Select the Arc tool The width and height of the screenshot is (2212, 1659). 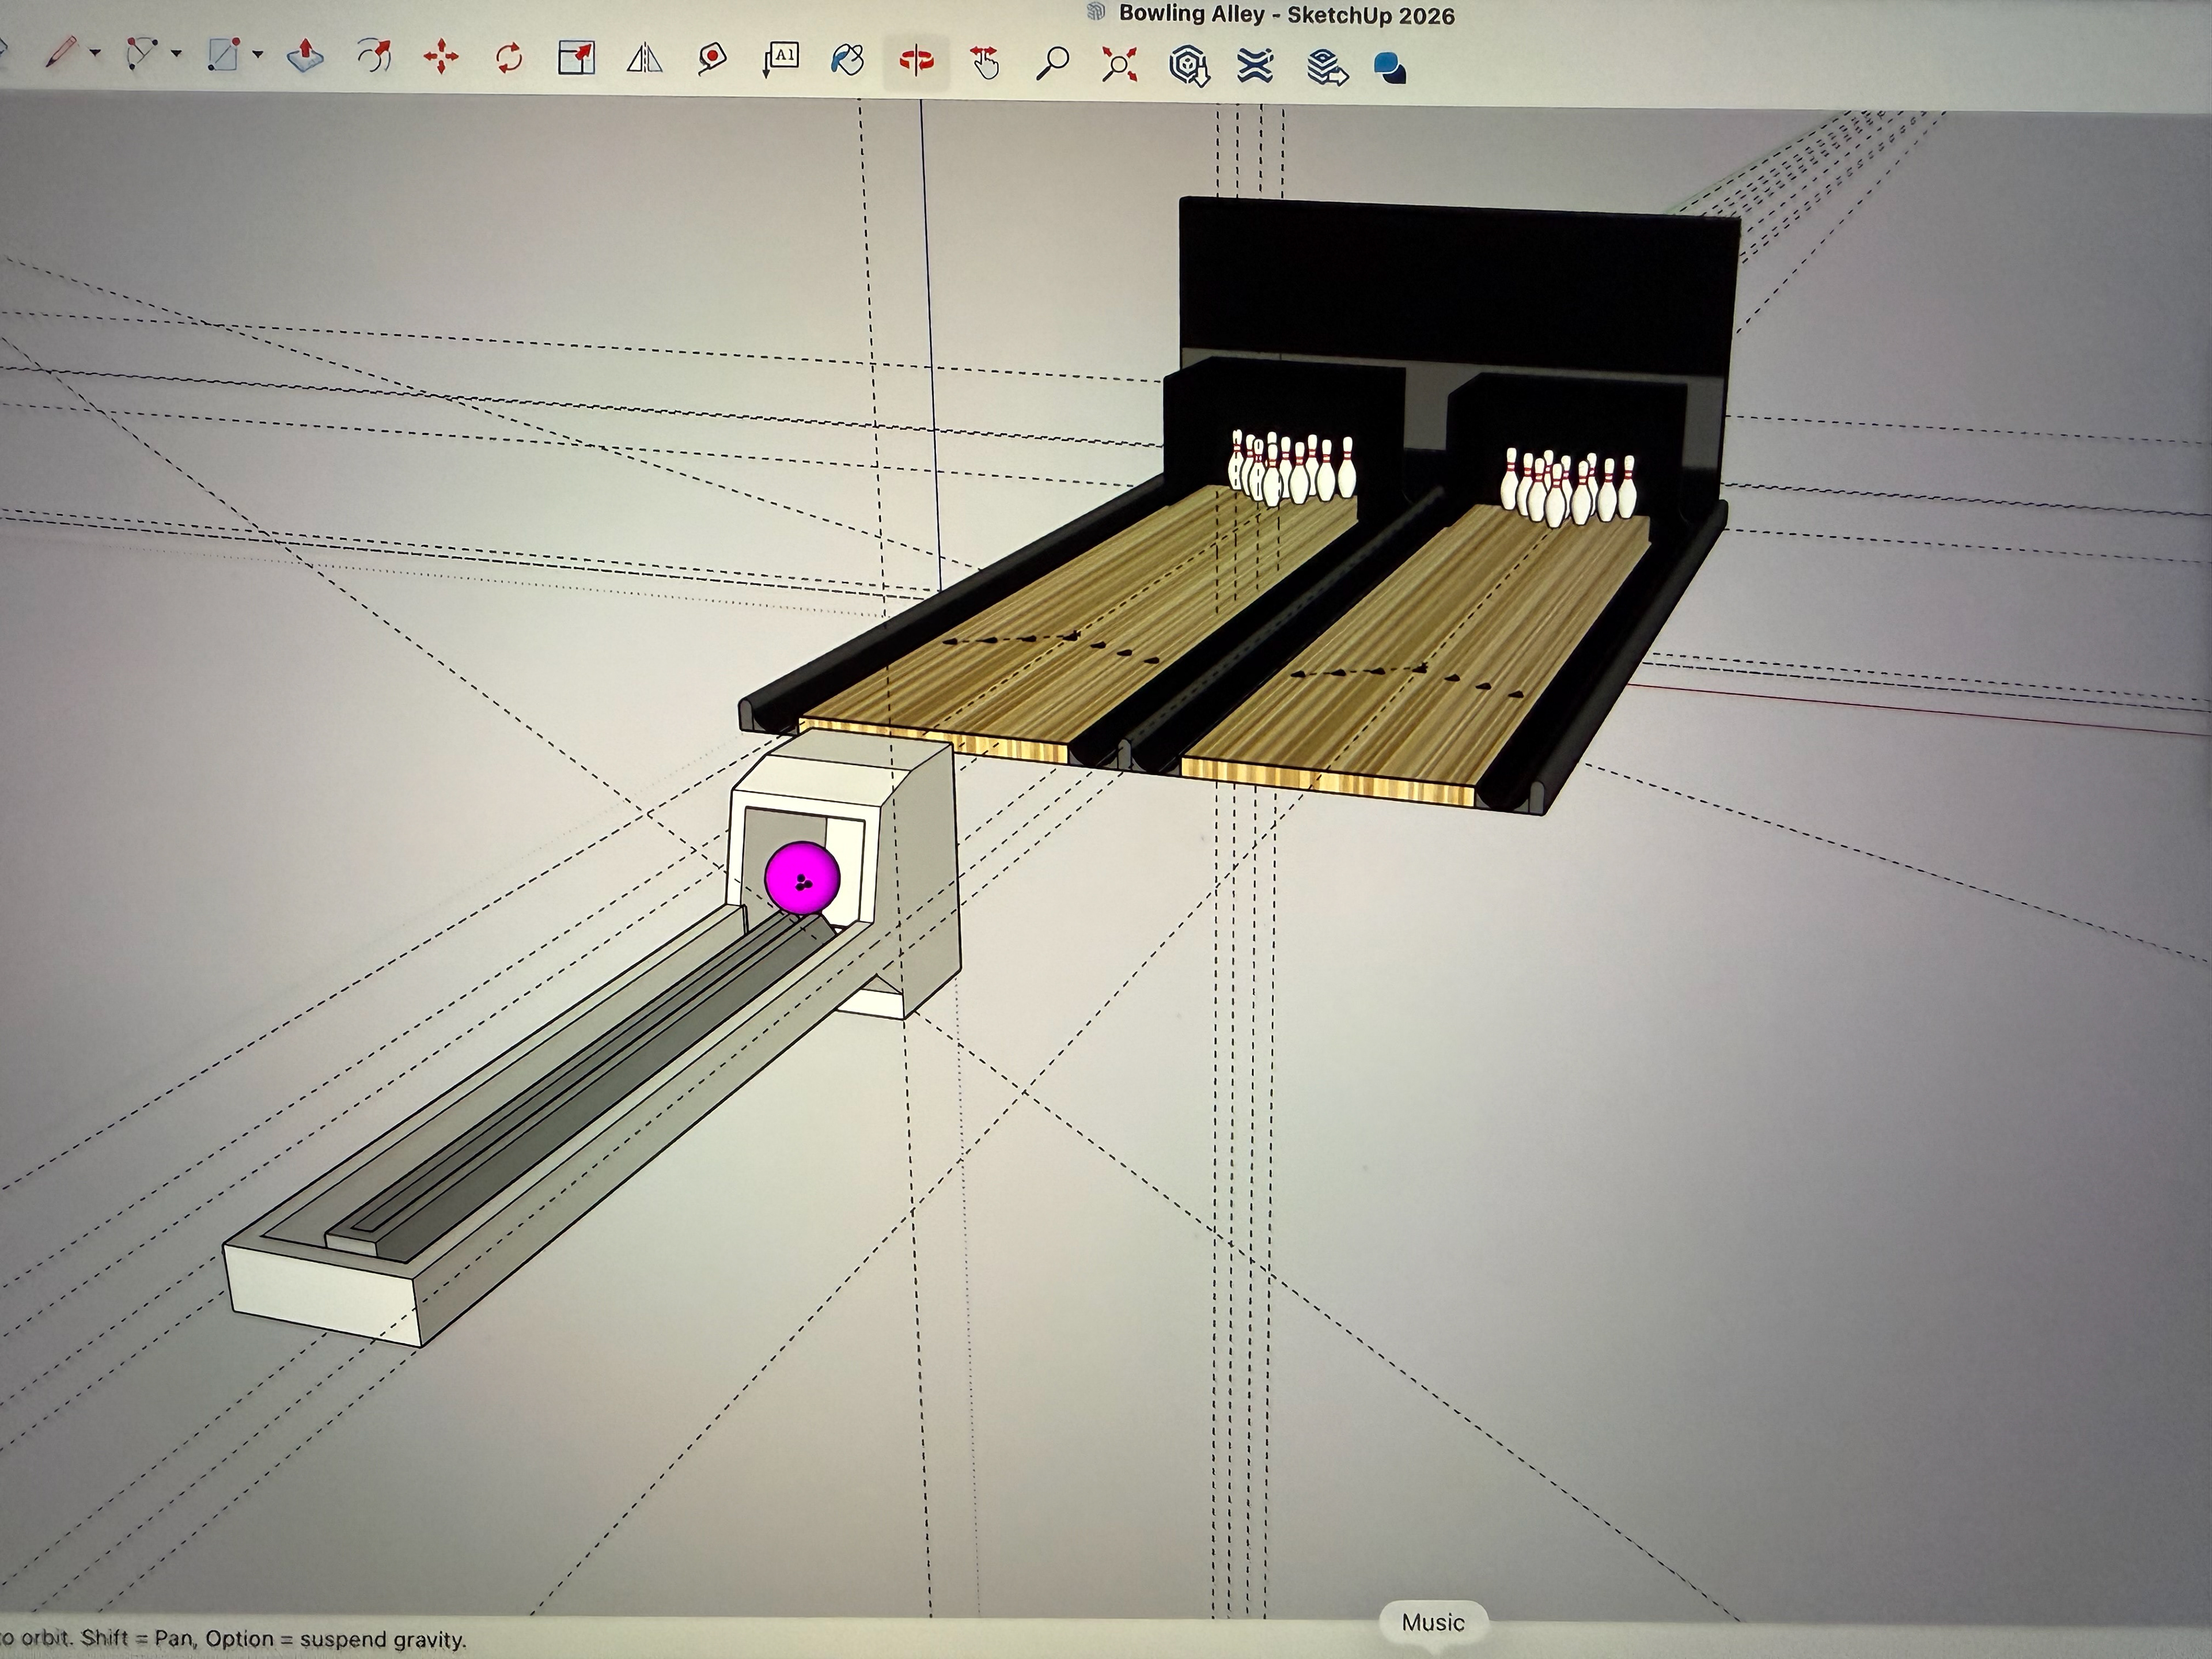point(142,53)
